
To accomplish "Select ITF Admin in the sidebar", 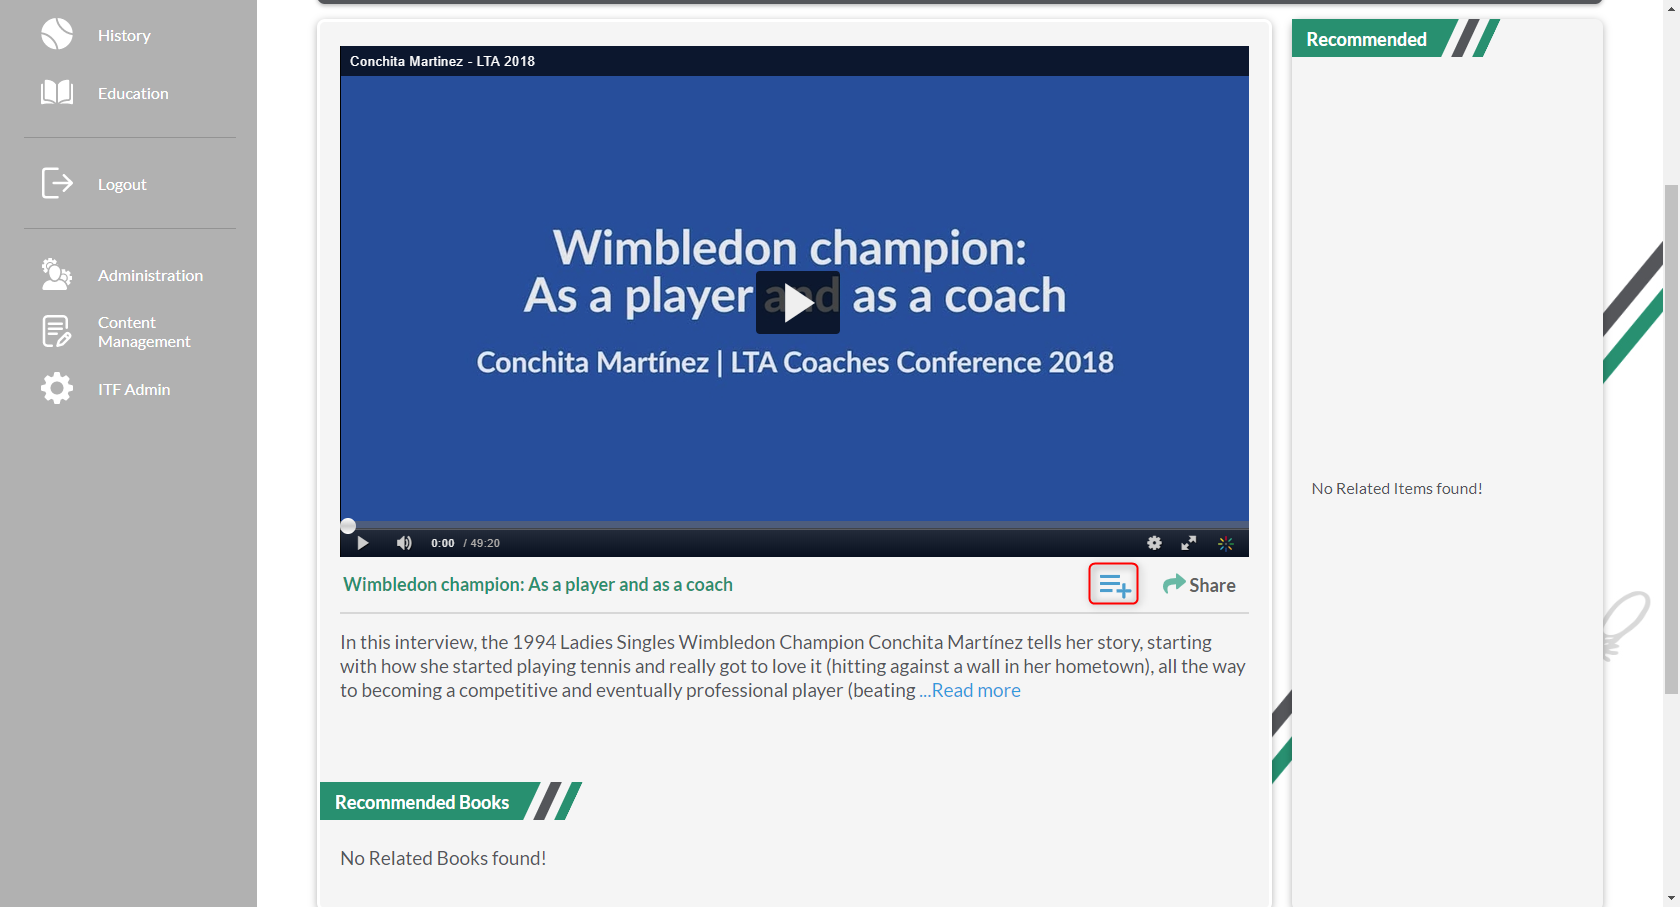I will 134,389.
